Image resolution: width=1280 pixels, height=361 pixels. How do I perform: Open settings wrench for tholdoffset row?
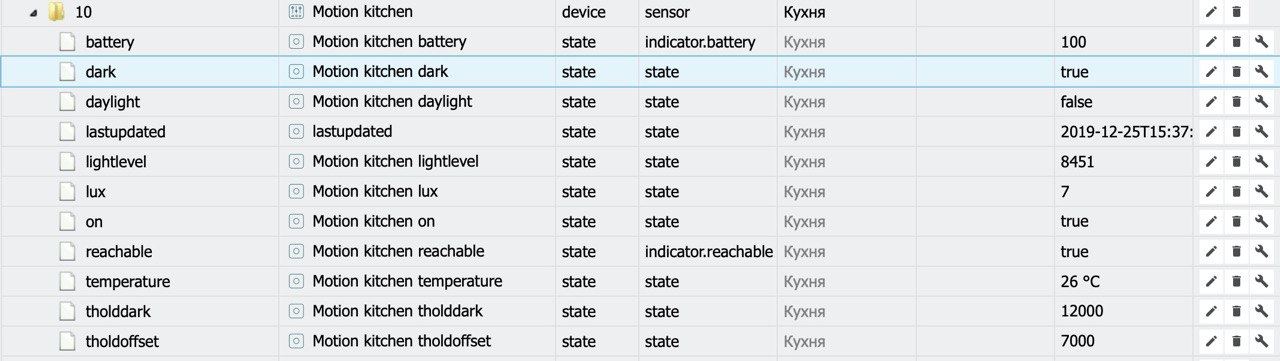tap(1261, 341)
